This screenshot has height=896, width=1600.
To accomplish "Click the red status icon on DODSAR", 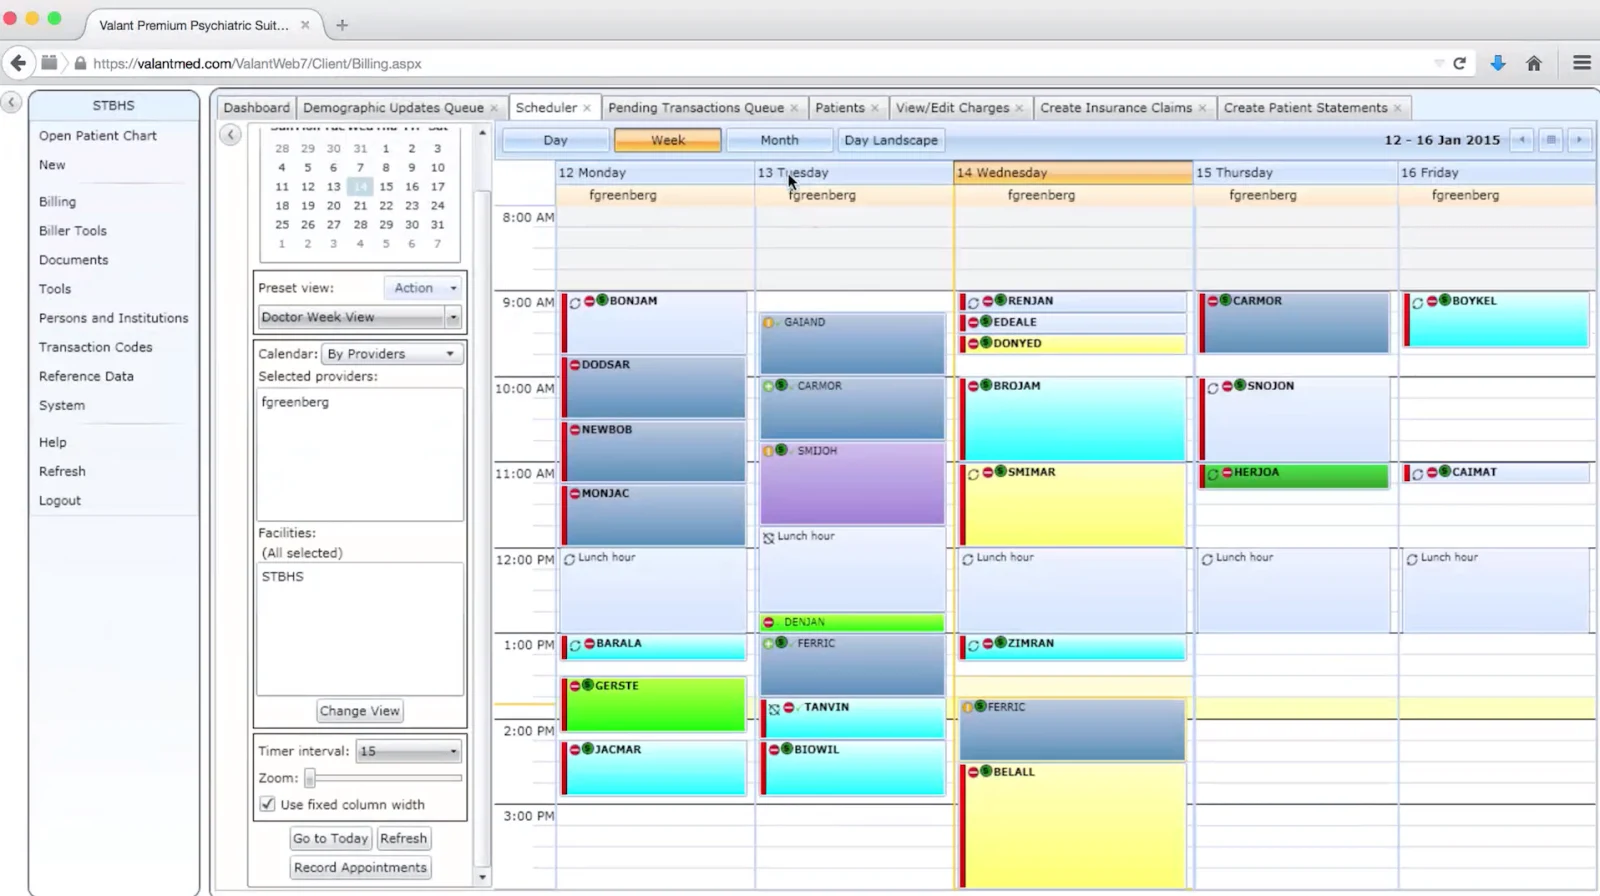I will tap(575, 365).
